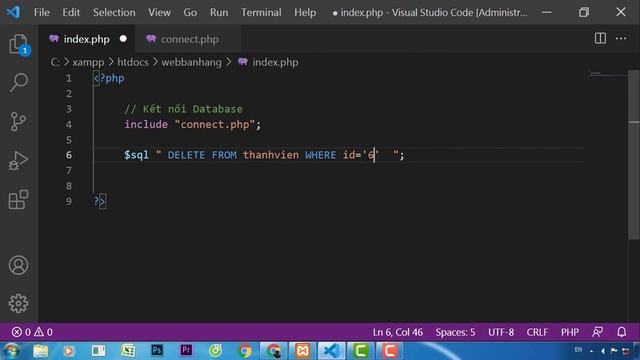Open the View menu

(x=159, y=12)
